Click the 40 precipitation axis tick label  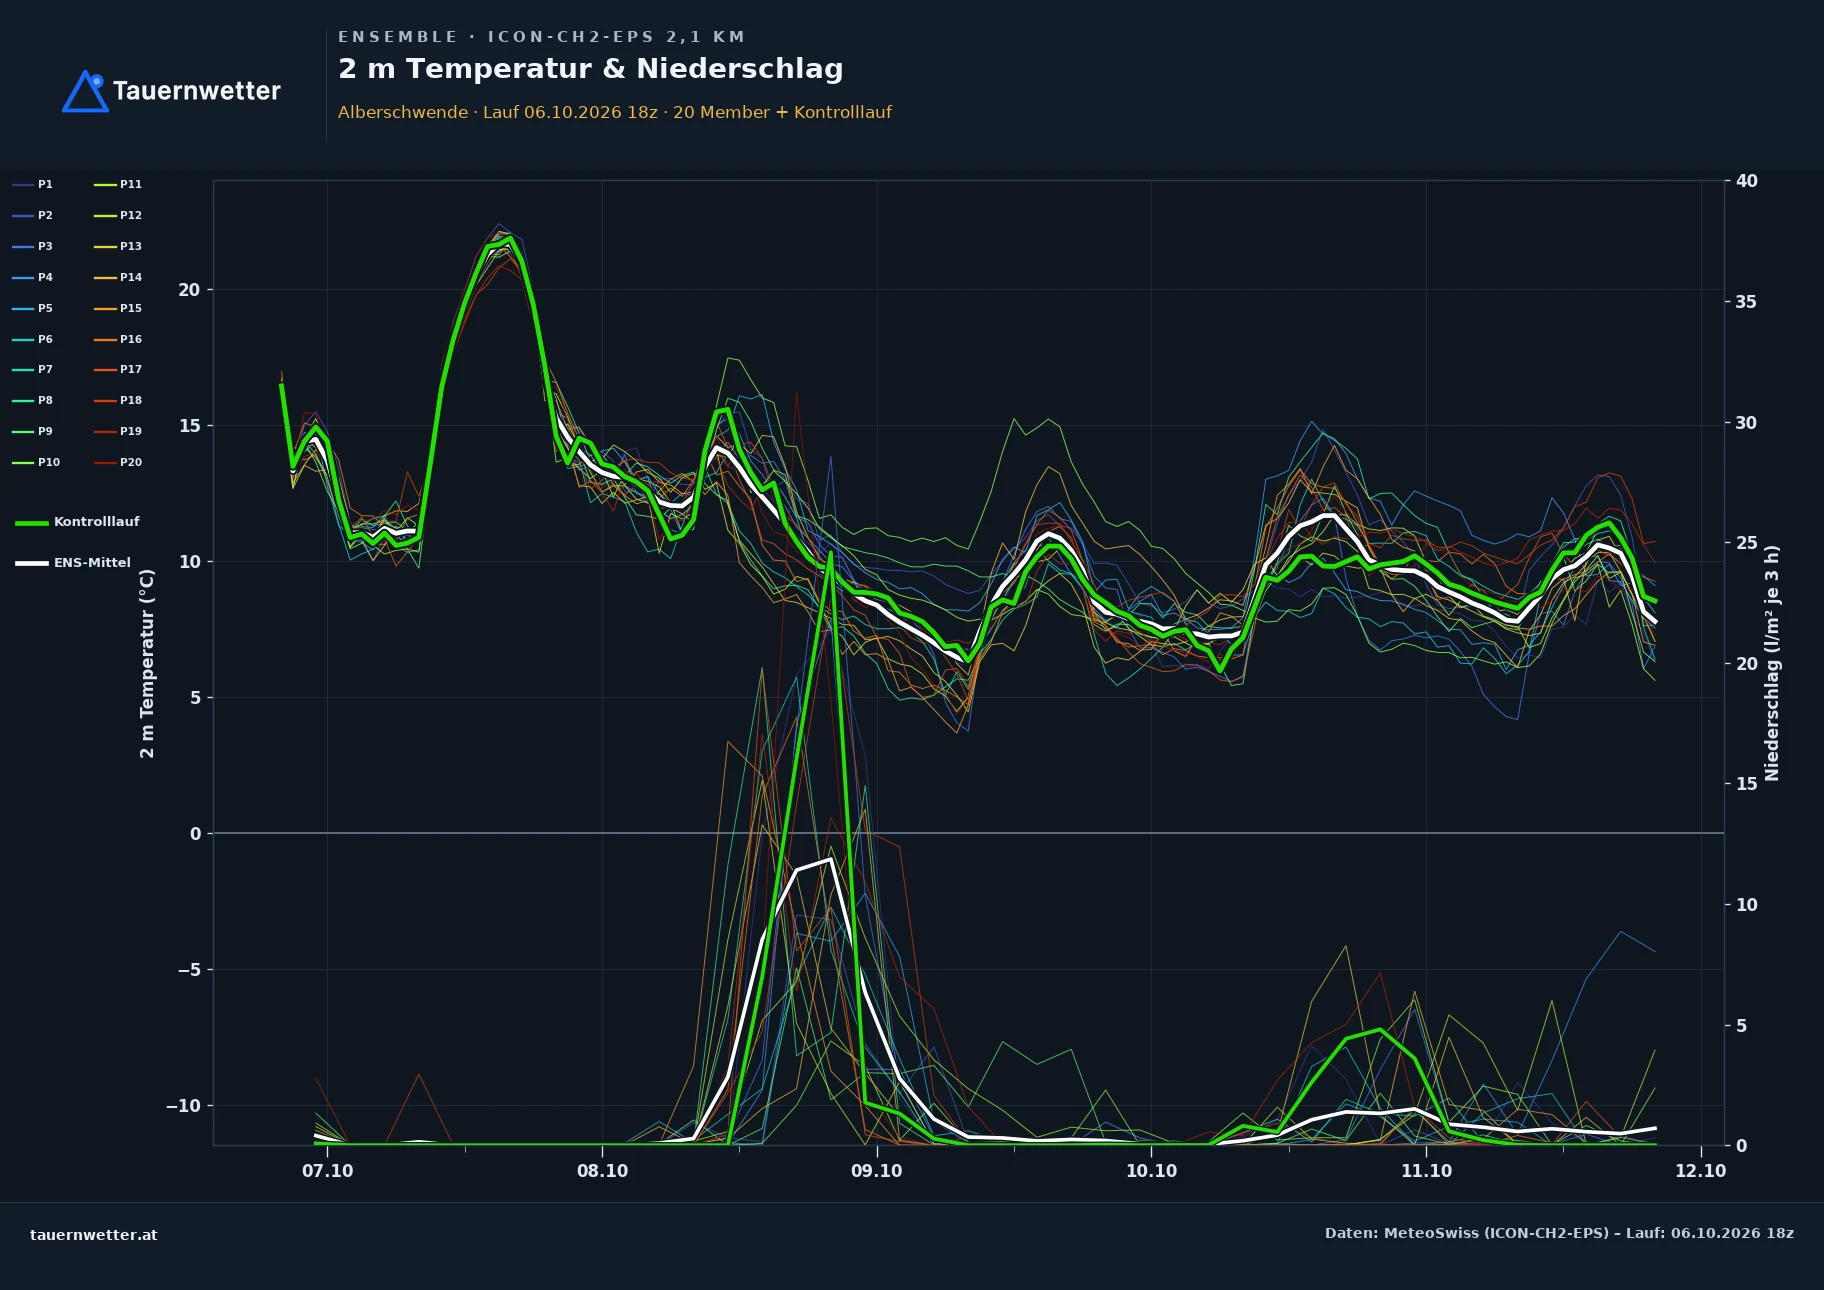coord(1747,181)
